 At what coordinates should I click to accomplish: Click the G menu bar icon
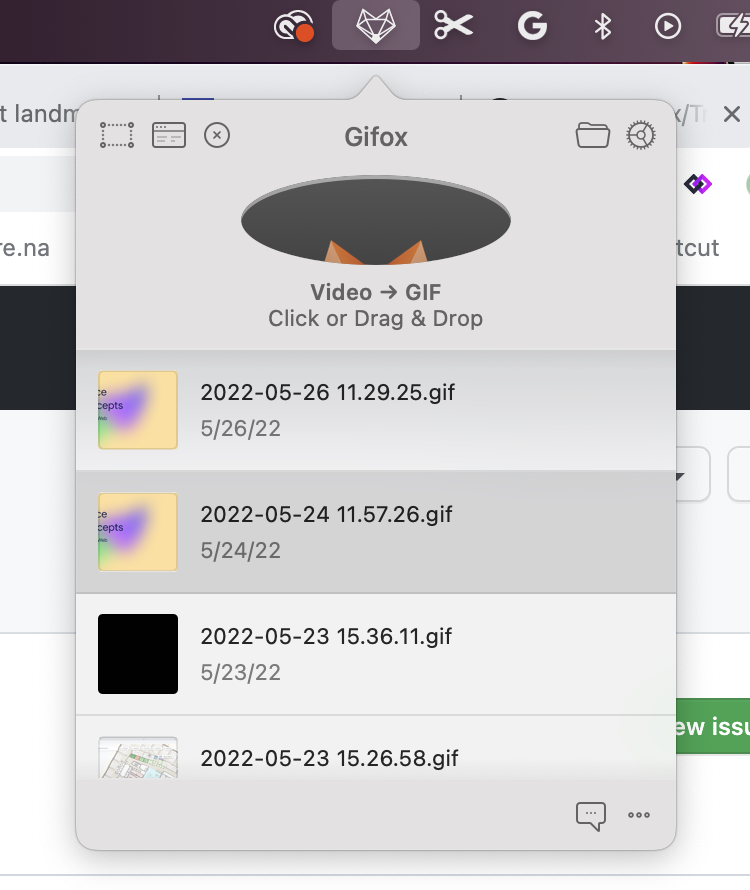(x=532, y=26)
